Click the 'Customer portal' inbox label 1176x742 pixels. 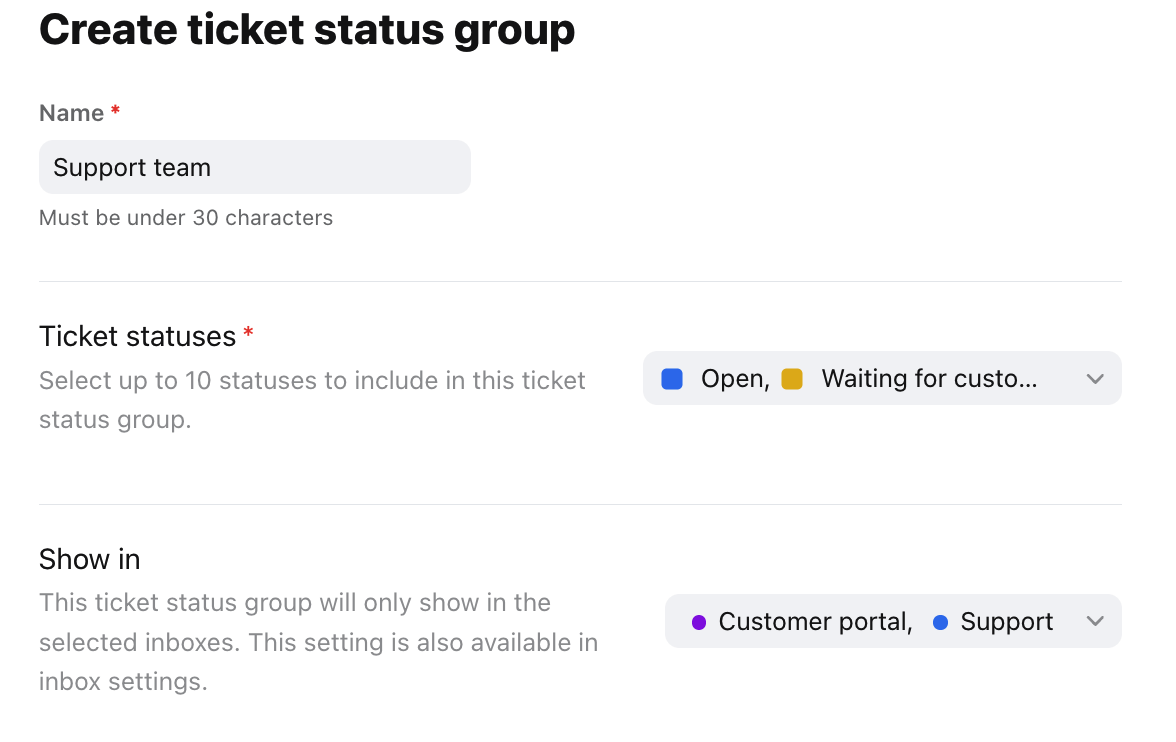coord(815,621)
